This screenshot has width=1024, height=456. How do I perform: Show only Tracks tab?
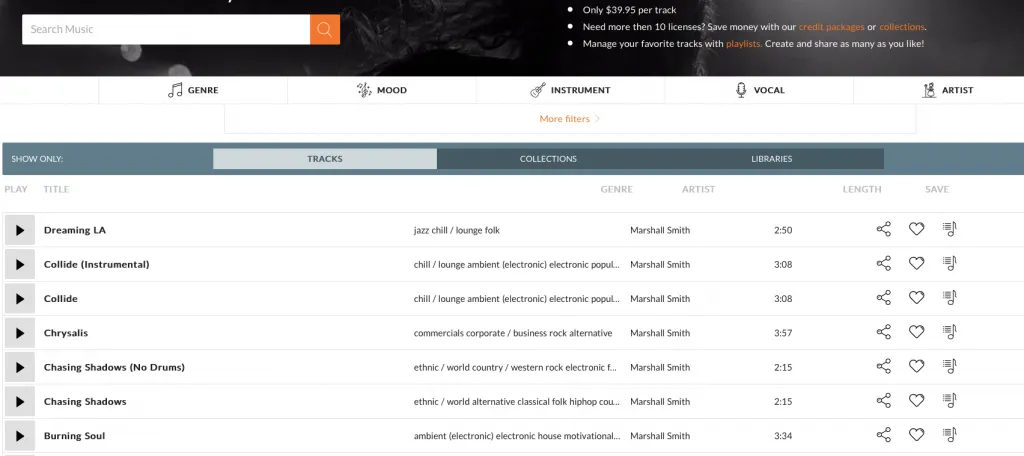[325, 159]
